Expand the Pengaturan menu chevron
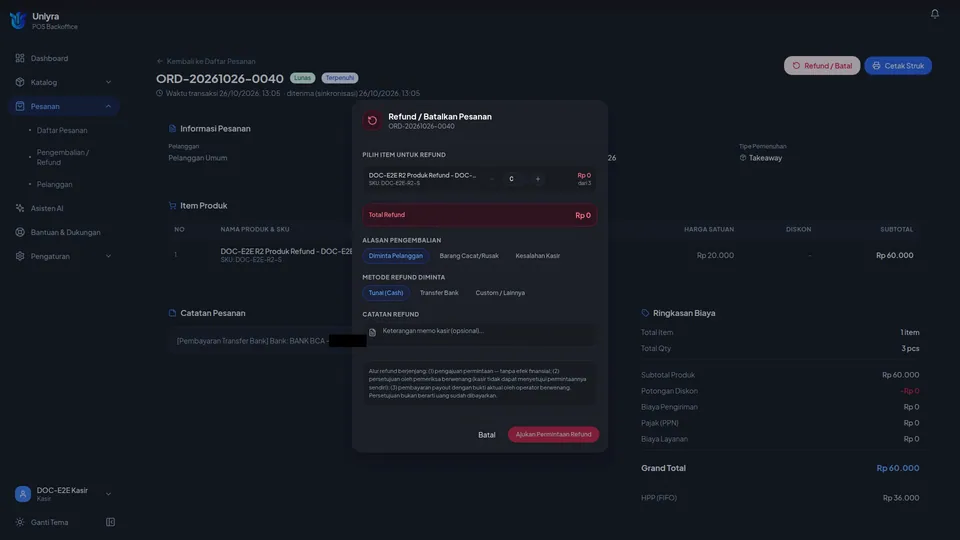The image size is (960, 540). tap(108, 256)
